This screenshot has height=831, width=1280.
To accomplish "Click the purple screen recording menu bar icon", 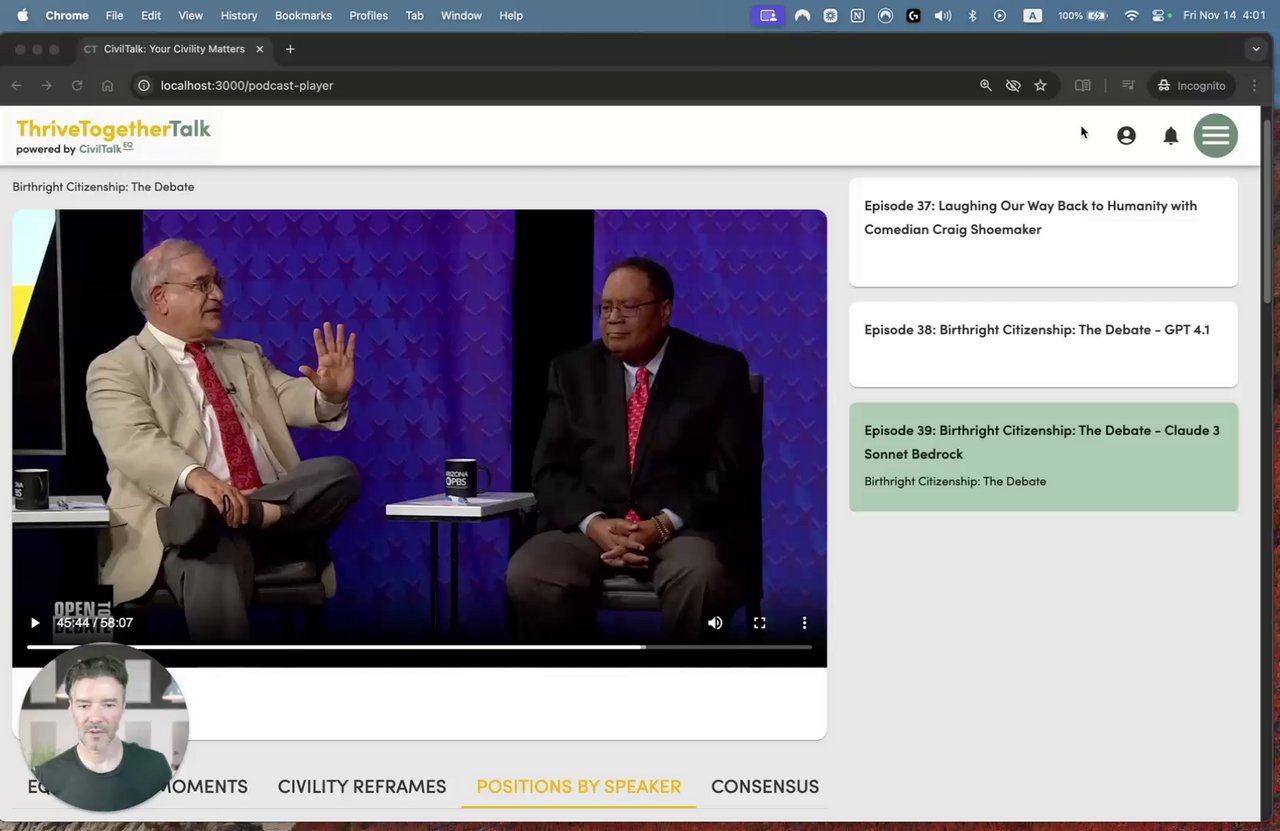I will [x=768, y=16].
